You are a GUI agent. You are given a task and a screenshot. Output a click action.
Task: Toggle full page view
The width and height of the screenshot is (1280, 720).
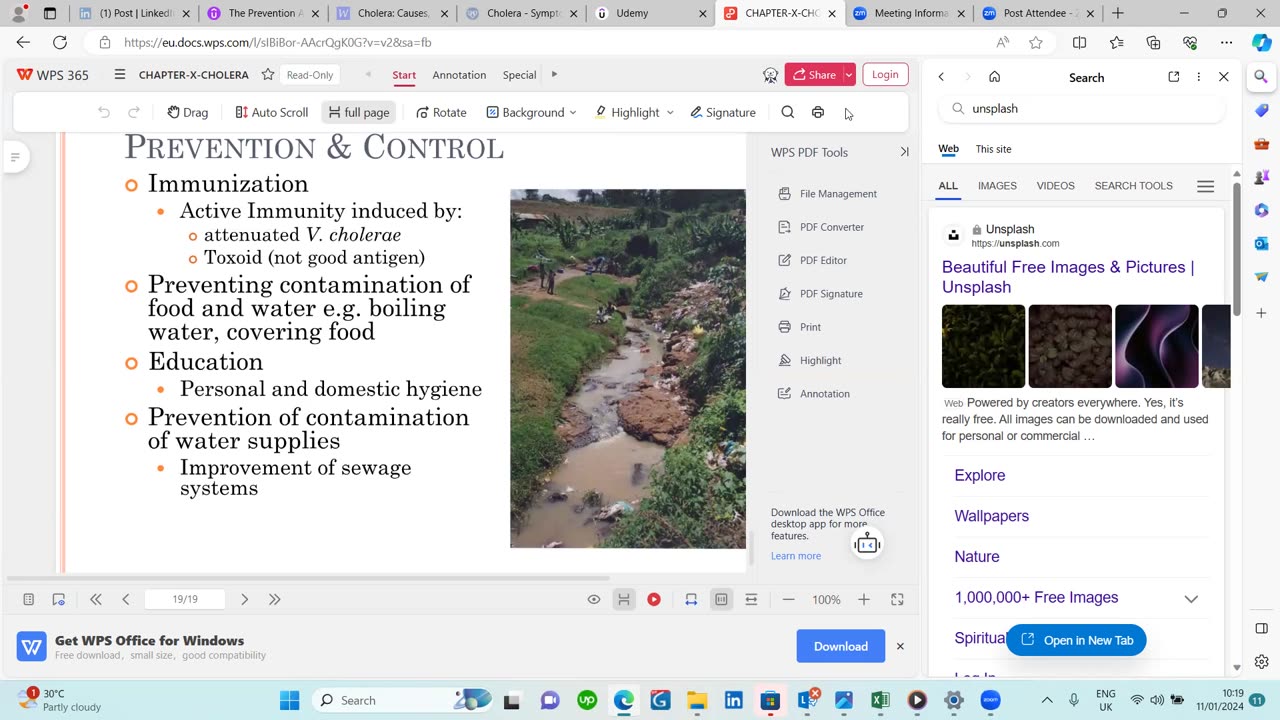click(x=359, y=112)
